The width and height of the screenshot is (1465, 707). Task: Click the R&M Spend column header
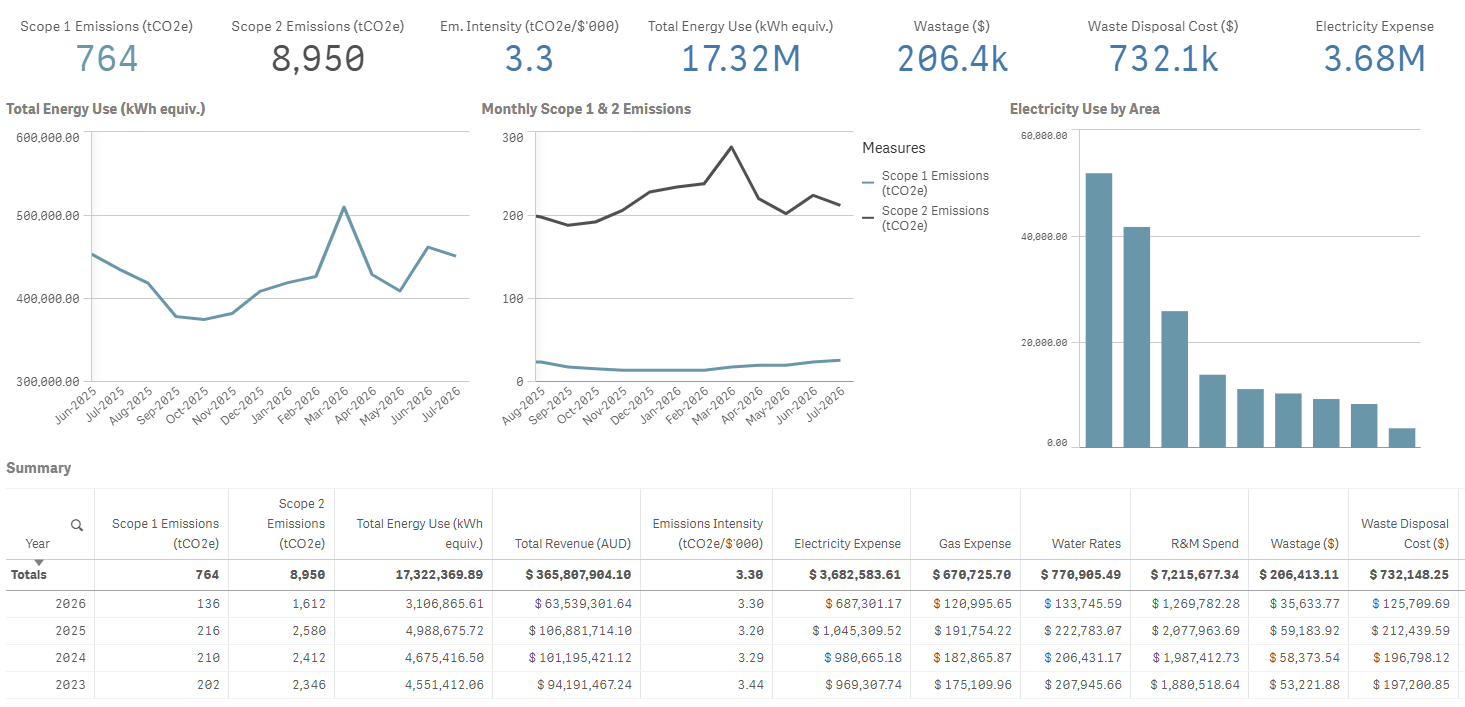pyautogui.click(x=1205, y=544)
